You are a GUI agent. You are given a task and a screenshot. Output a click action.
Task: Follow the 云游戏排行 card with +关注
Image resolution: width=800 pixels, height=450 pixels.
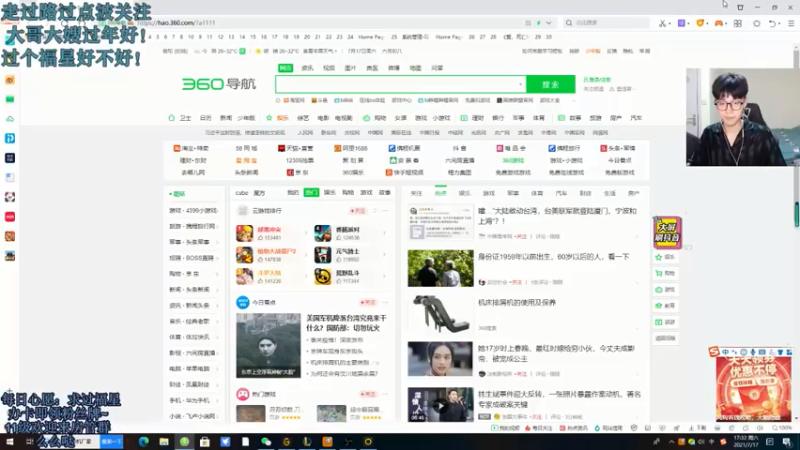click(x=358, y=211)
